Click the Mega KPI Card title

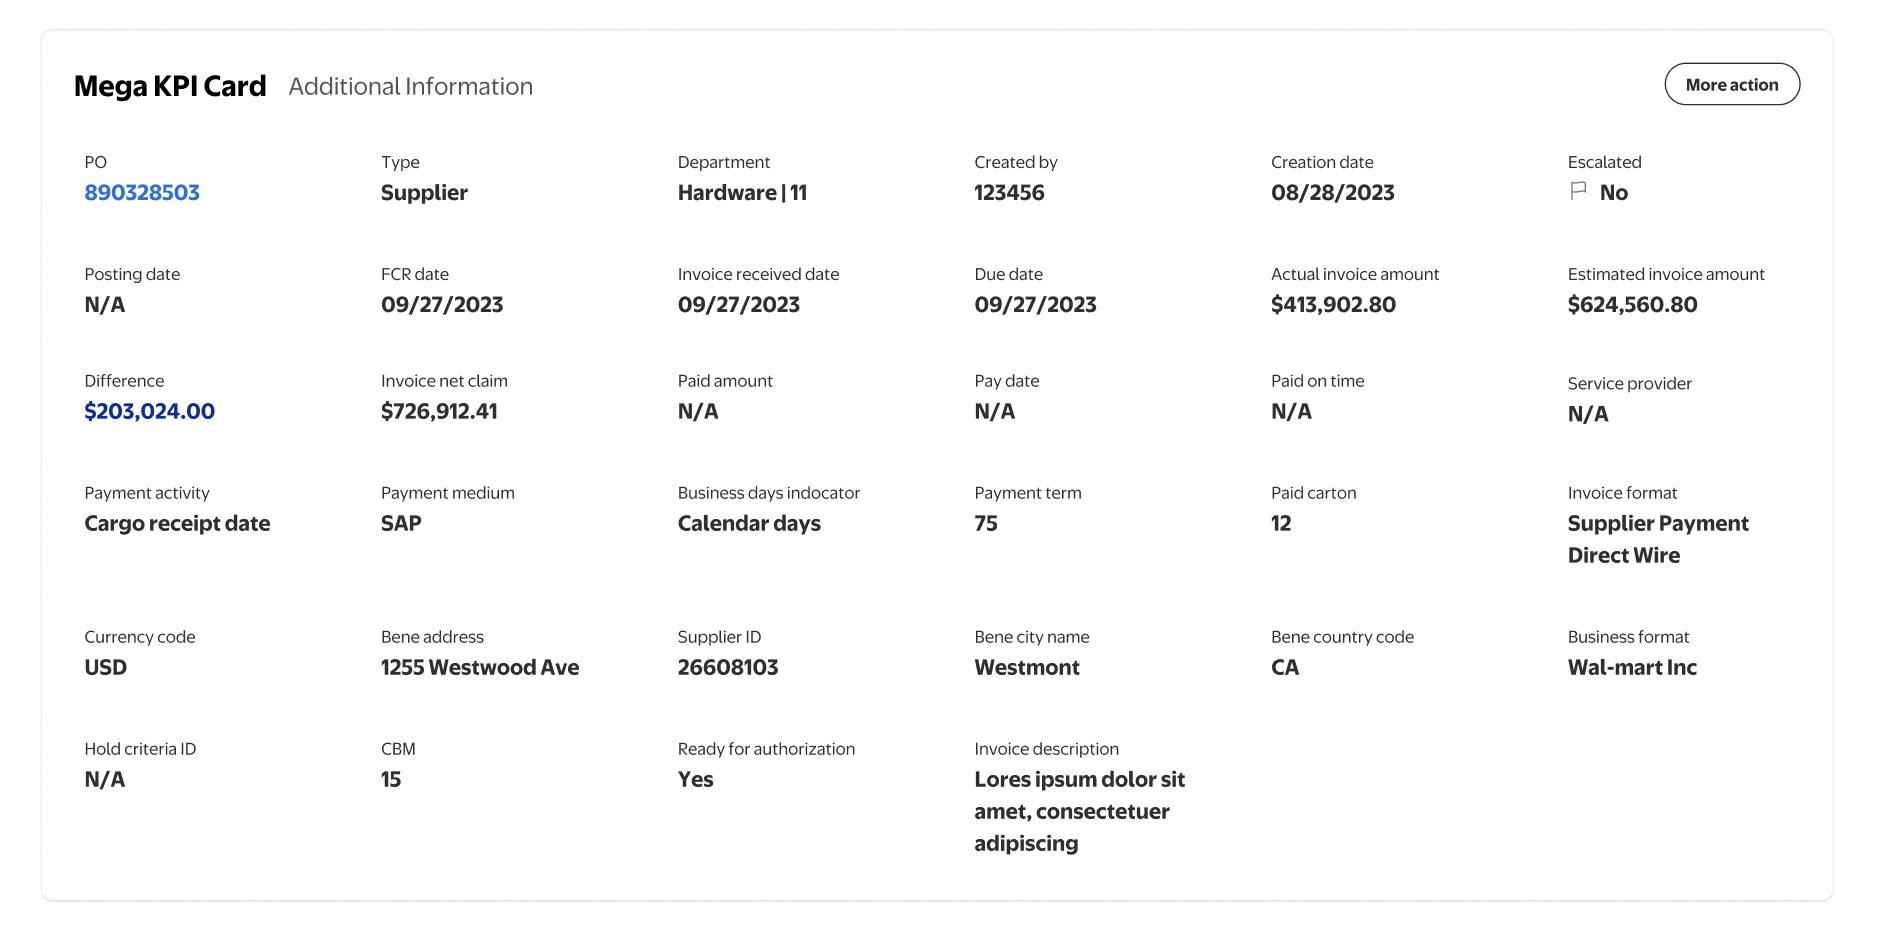tap(170, 87)
